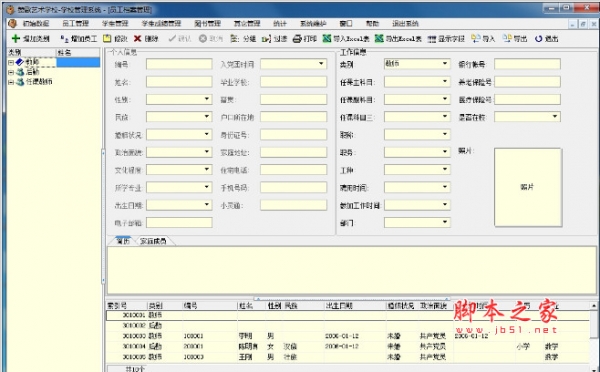Click the green plus 增加类别 (add category) icon

click(x=16, y=38)
